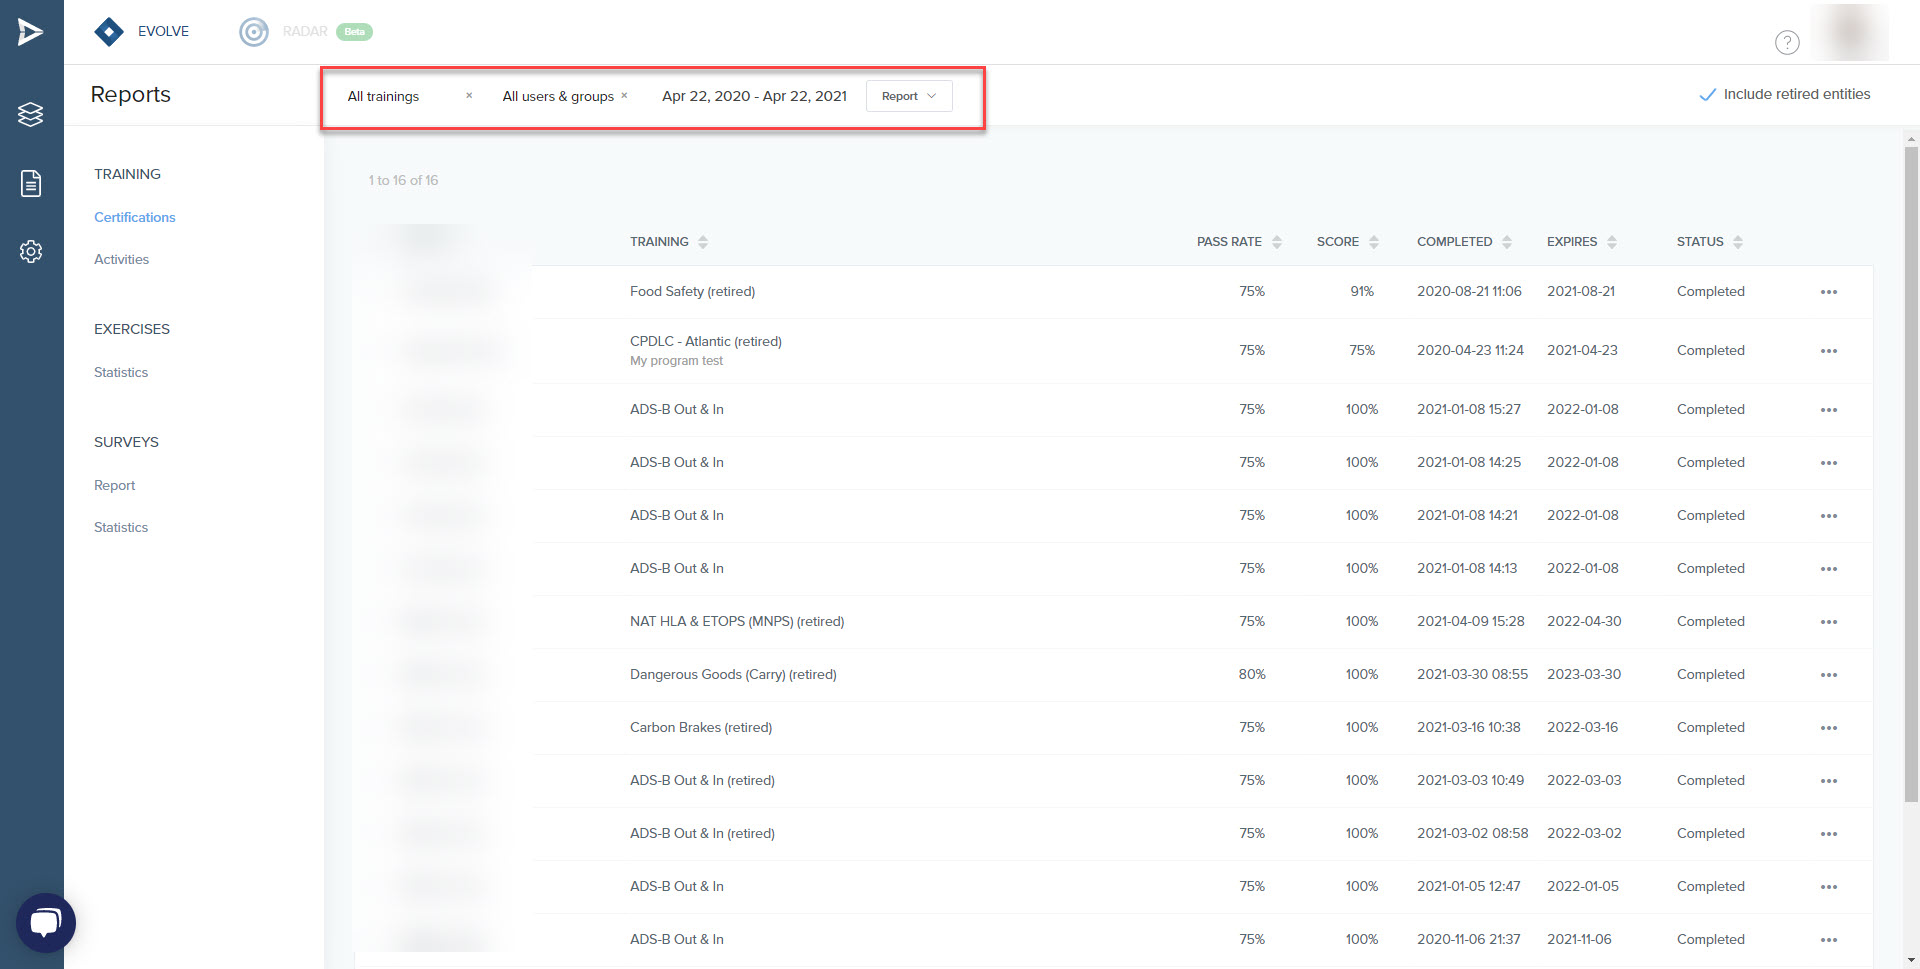Viewport: 1920px width, 969px height.
Task: Clear the All users & groups filter
Action: coord(624,96)
